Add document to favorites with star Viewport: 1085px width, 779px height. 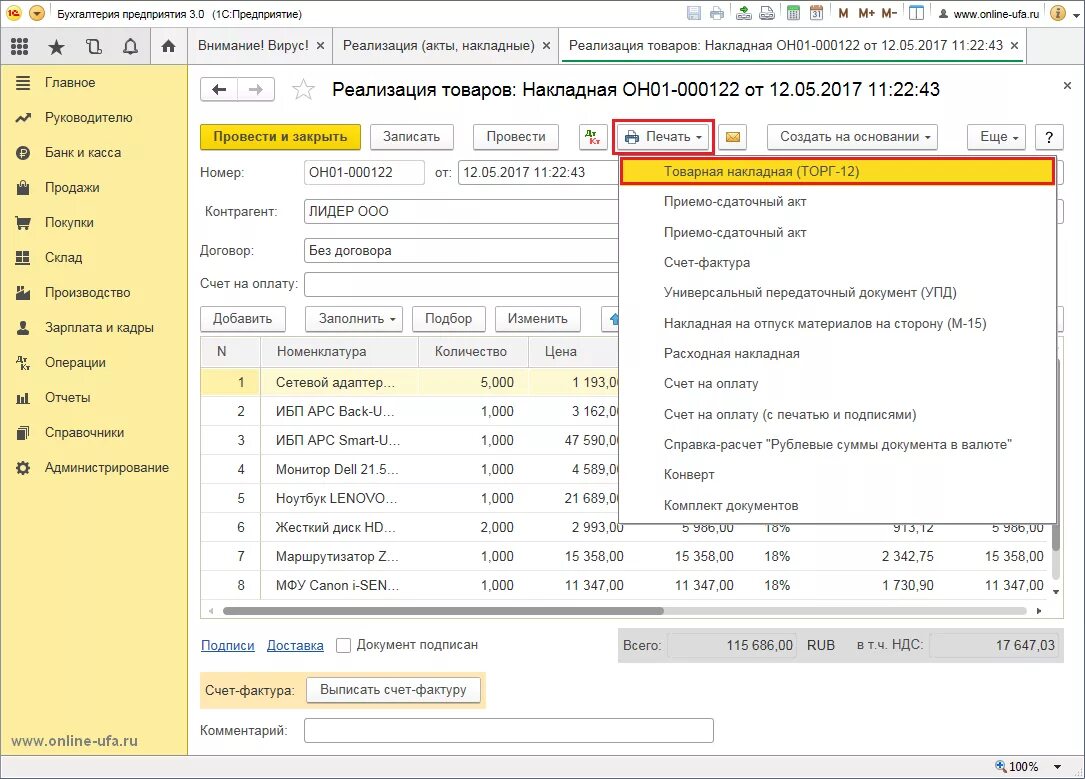(303, 89)
